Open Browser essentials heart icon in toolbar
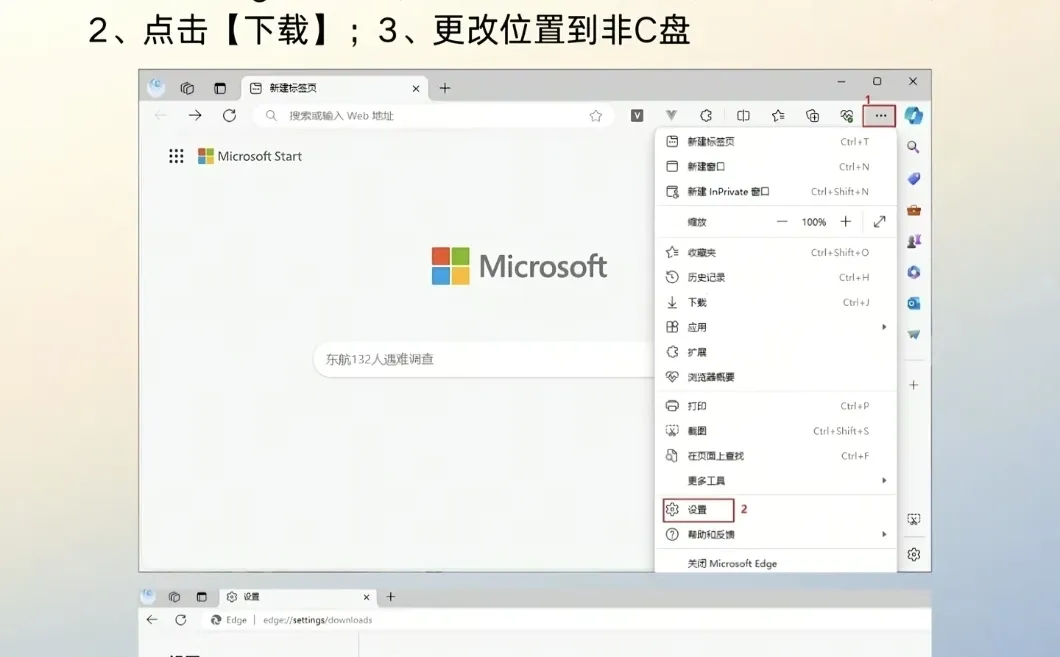 click(x=846, y=116)
